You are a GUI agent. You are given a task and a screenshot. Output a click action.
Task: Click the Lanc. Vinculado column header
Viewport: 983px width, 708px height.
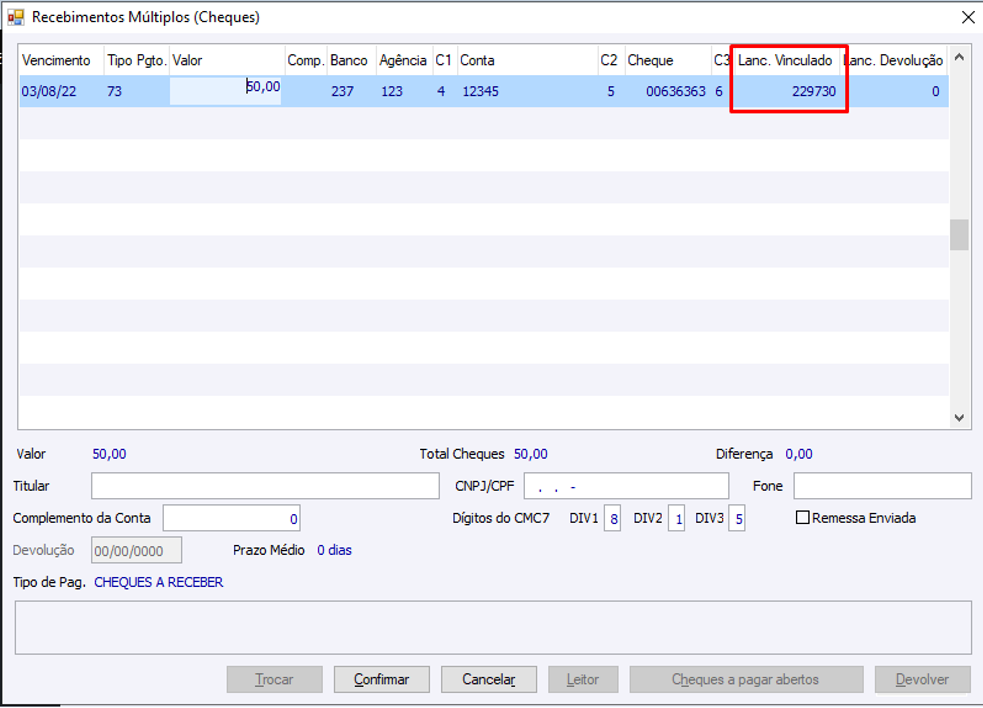point(786,60)
